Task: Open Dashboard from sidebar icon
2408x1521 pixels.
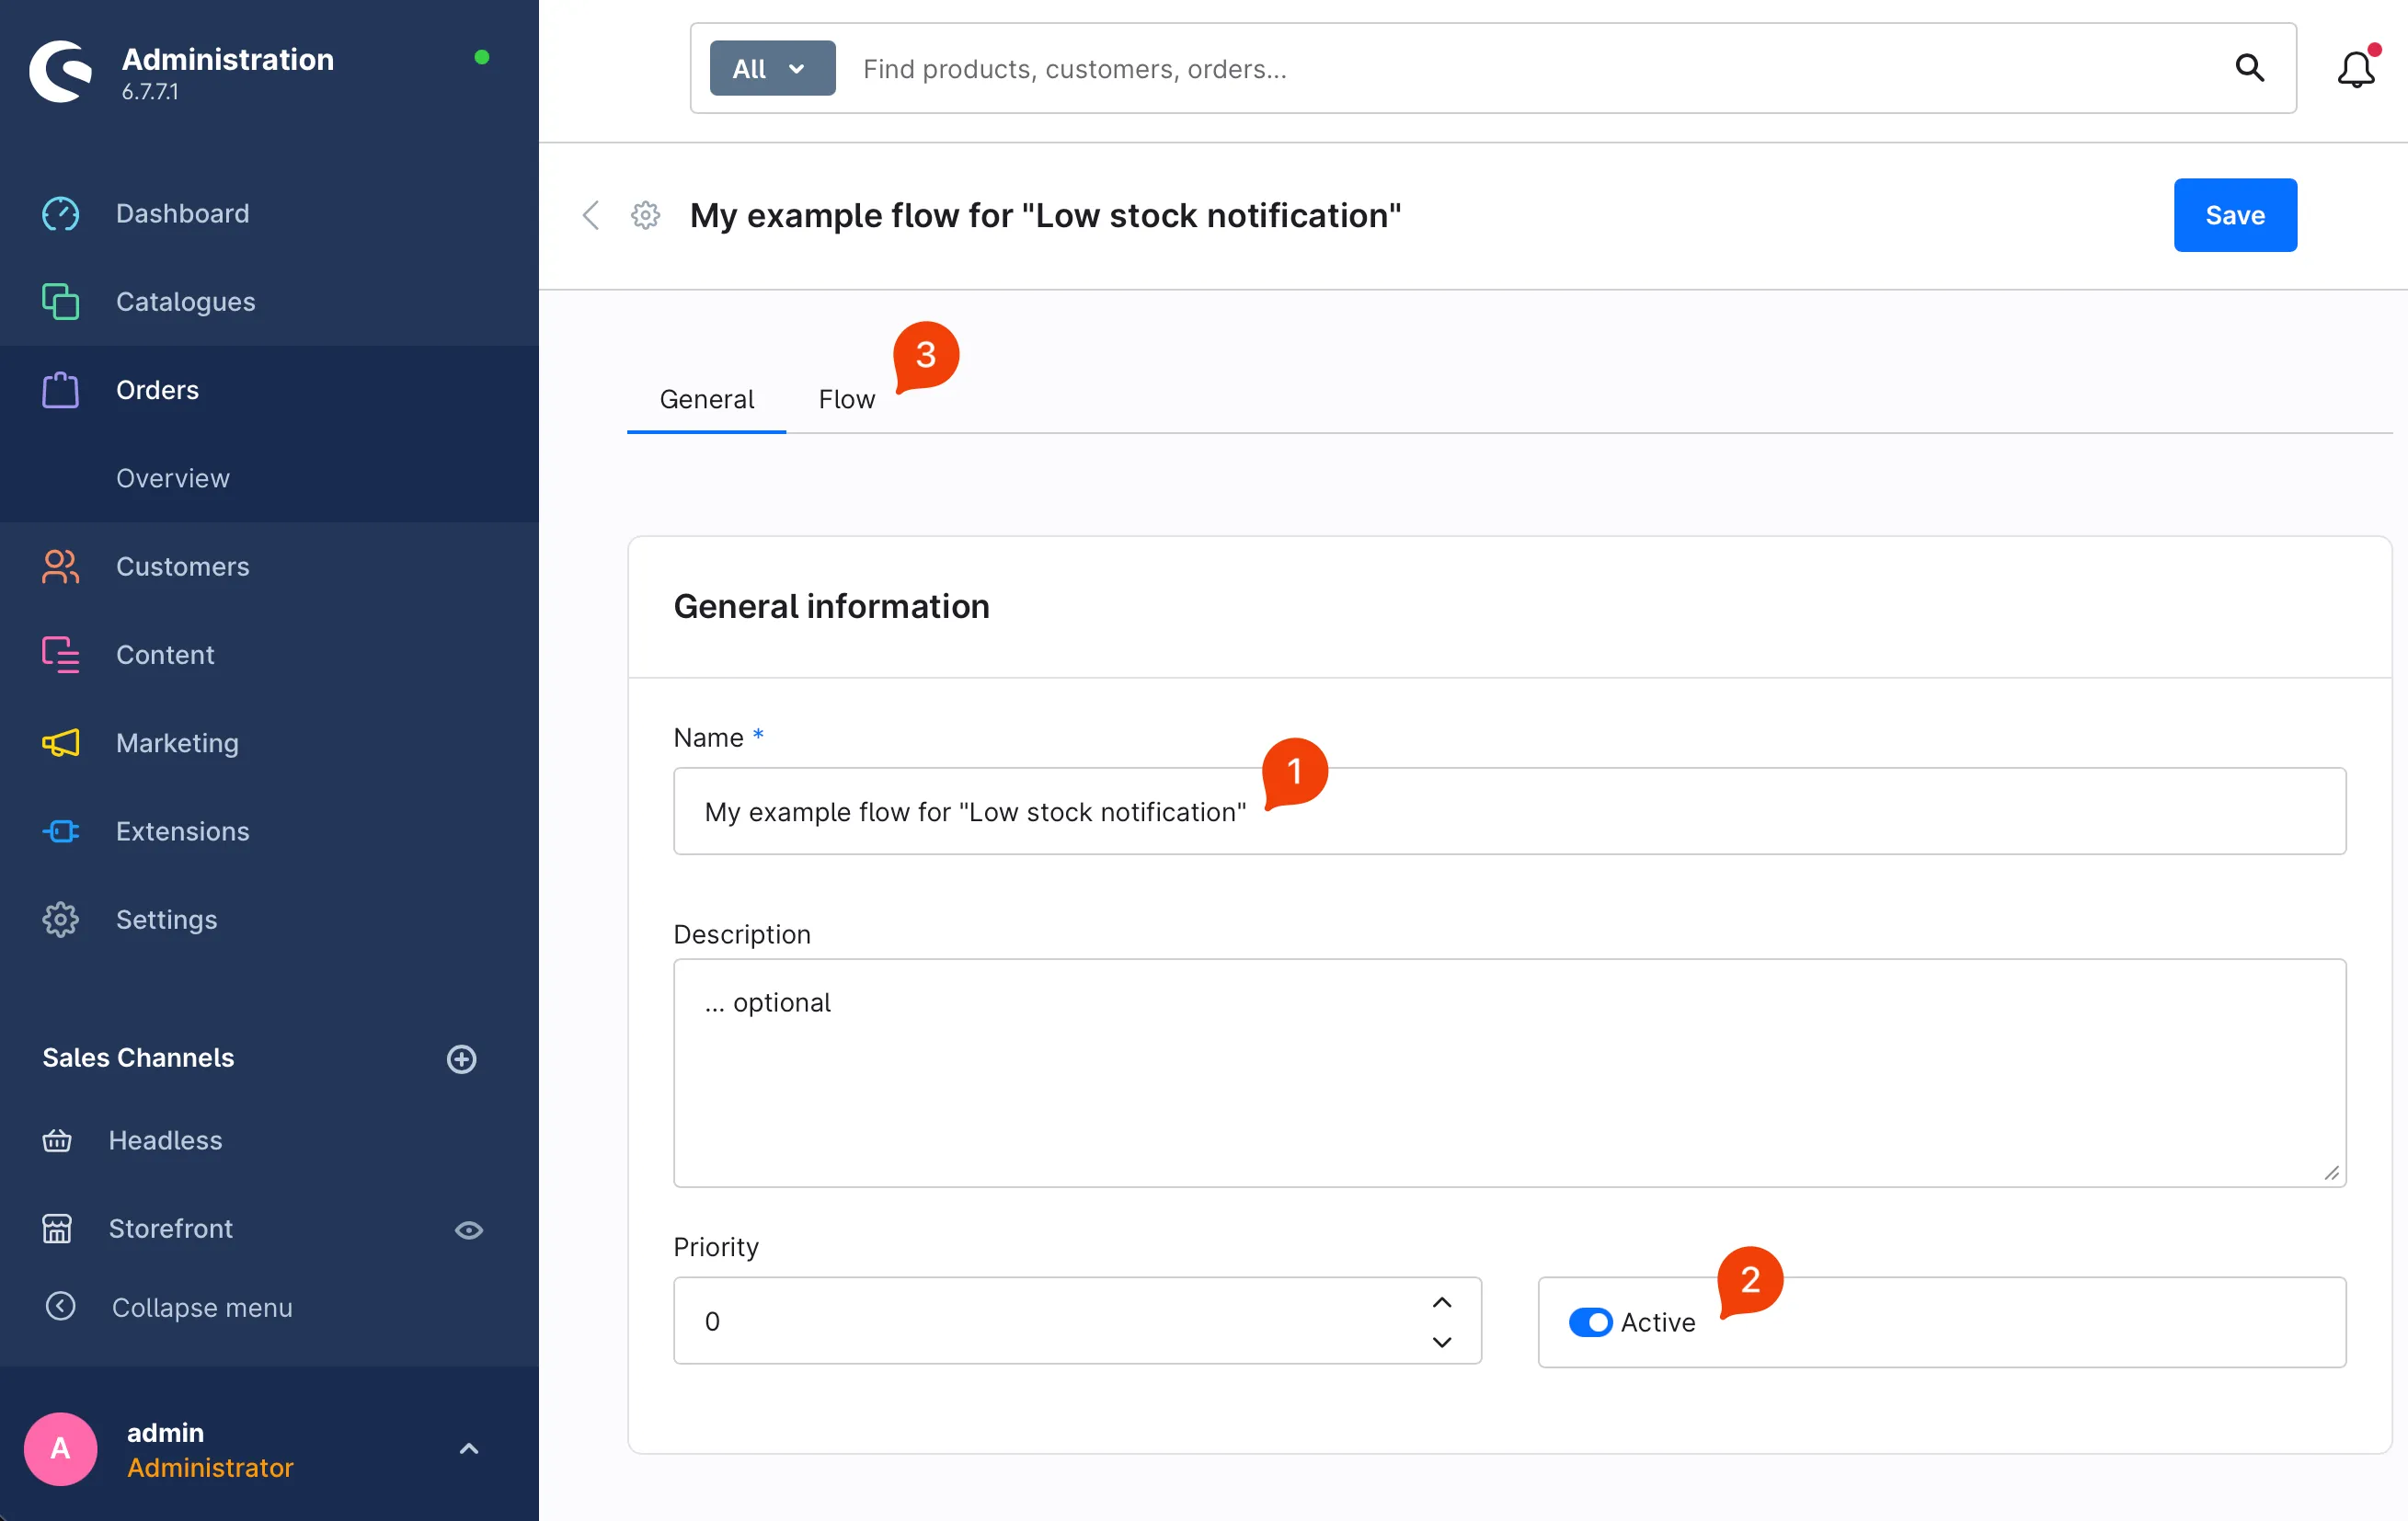Action: (60, 213)
